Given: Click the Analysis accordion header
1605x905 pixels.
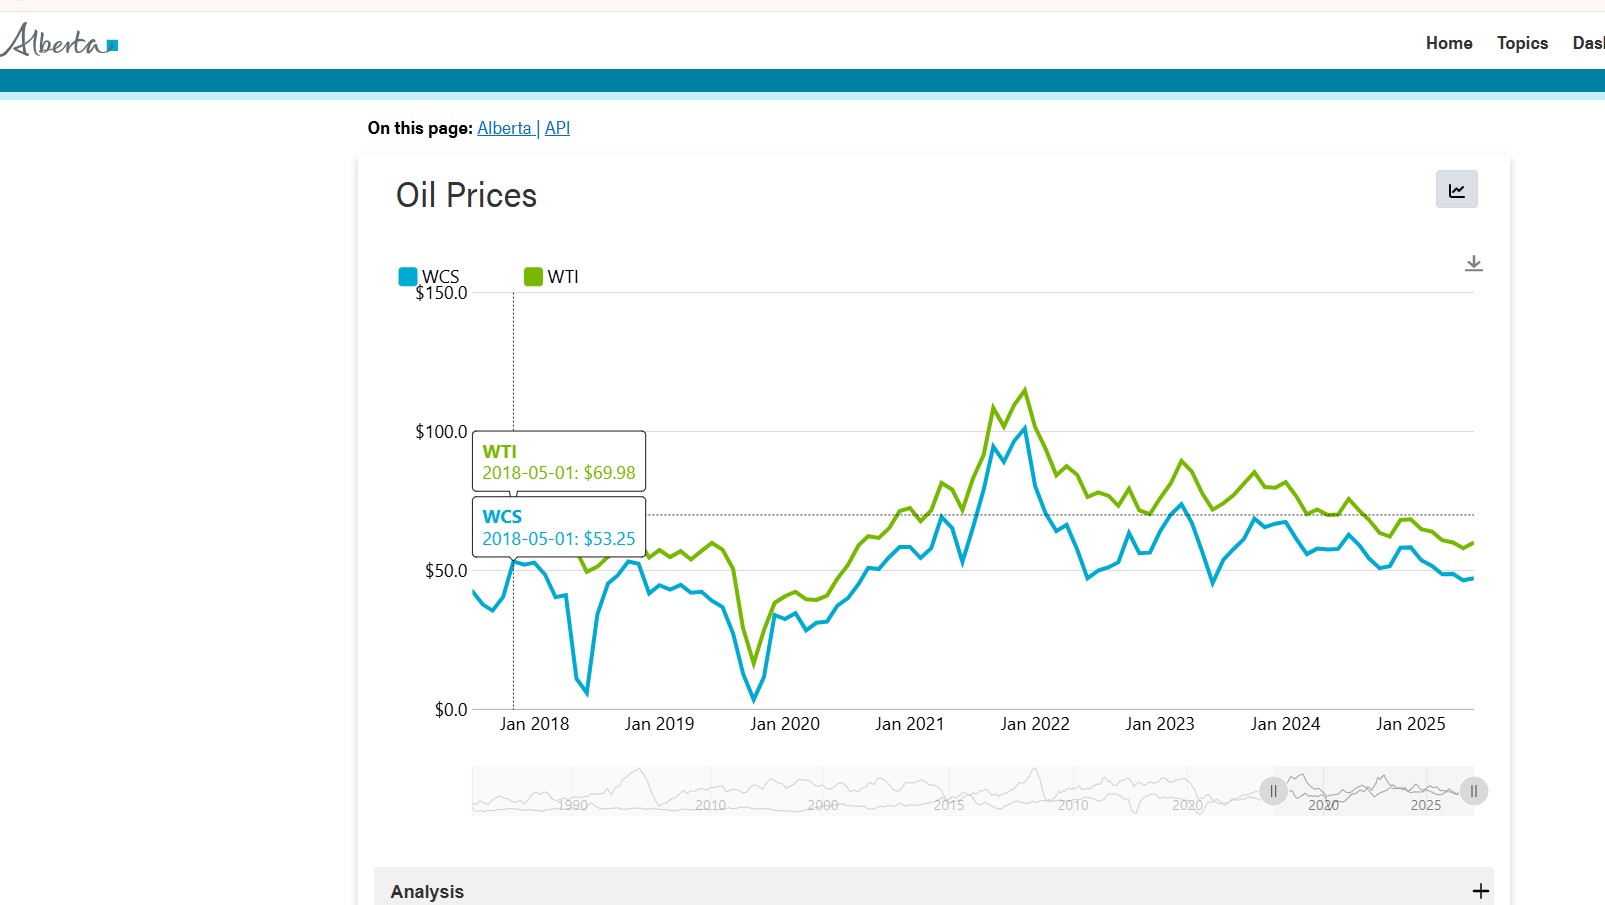Looking at the screenshot, I should [x=427, y=891].
